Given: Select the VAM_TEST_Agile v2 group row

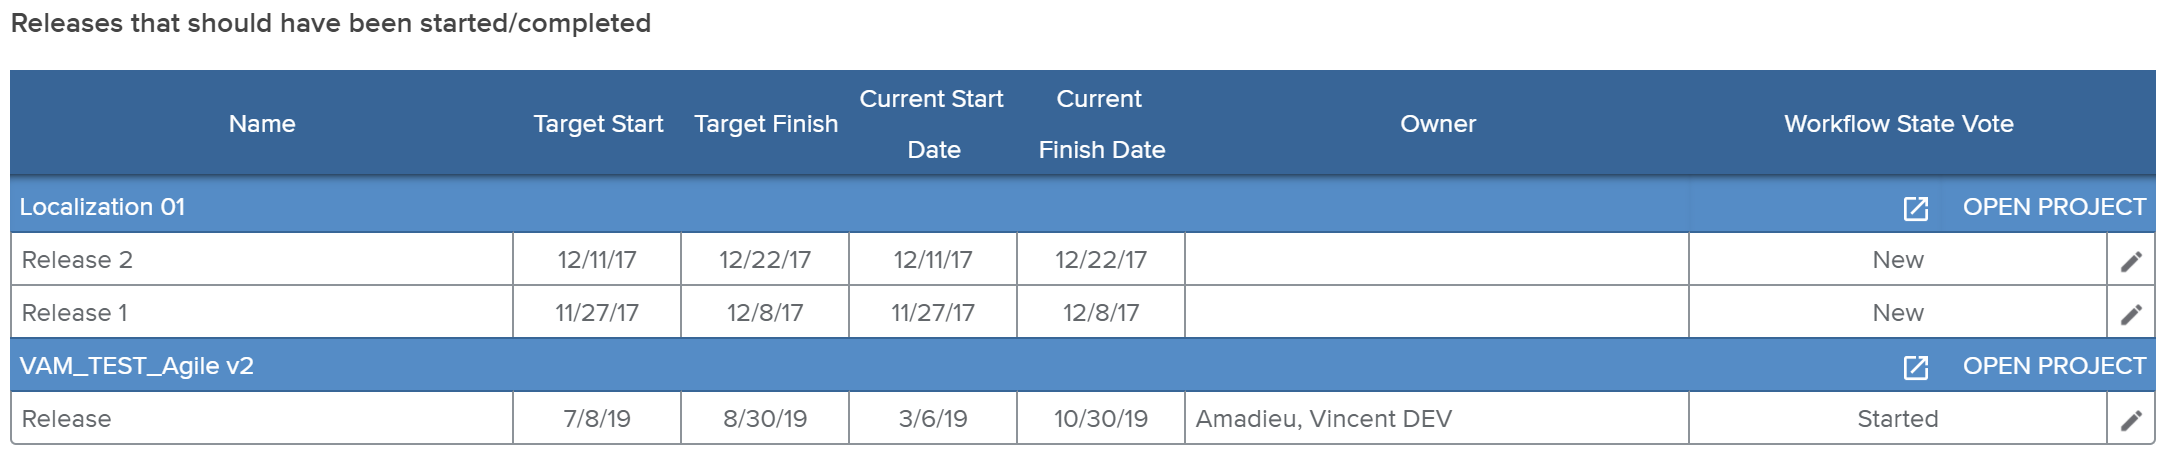Looking at the screenshot, I should (x=137, y=366).
